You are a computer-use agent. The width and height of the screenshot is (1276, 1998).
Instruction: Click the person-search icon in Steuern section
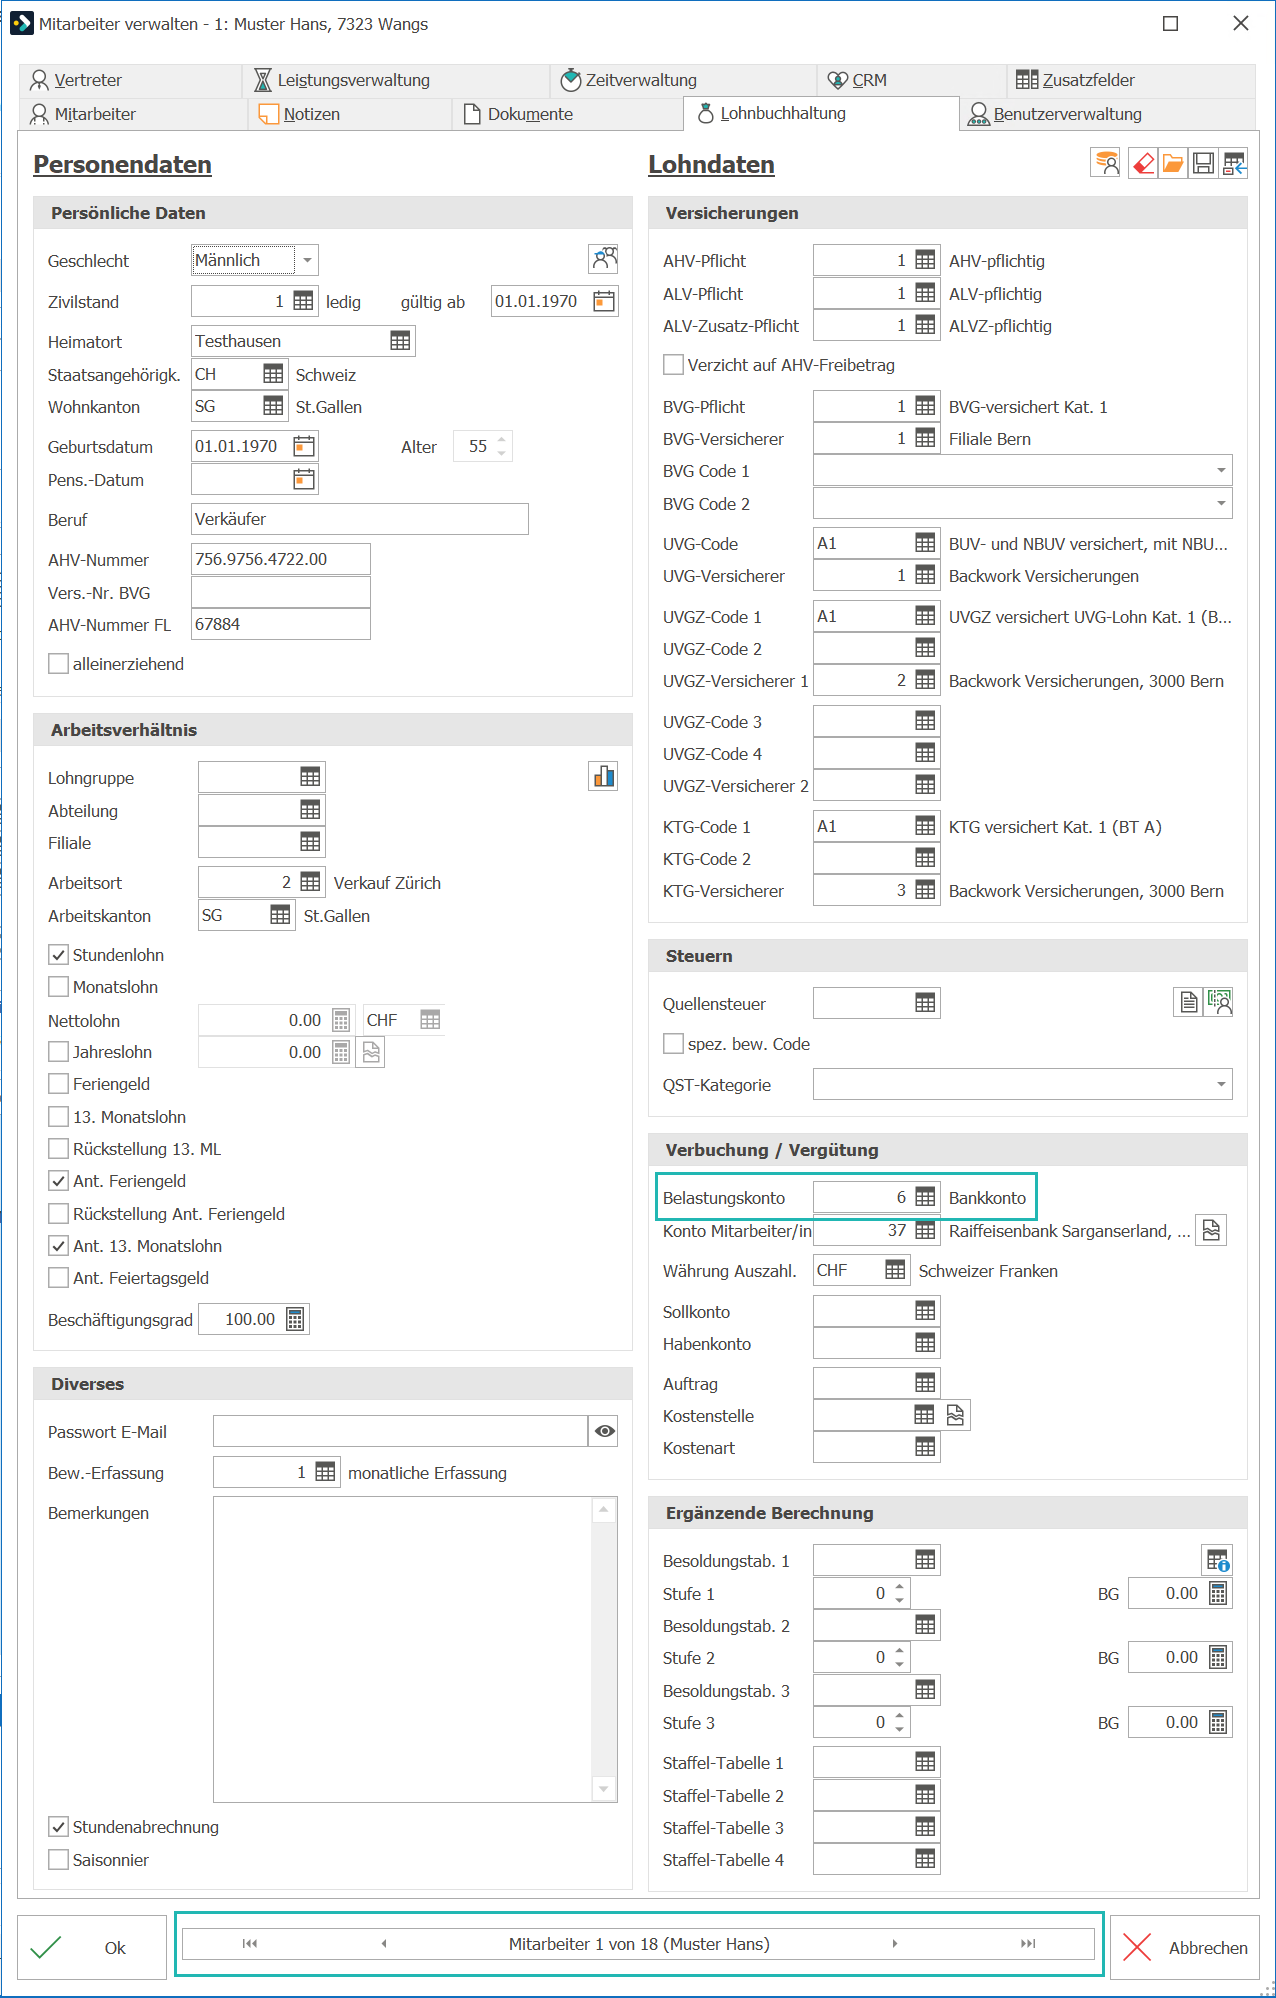tap(1219, 1002)
